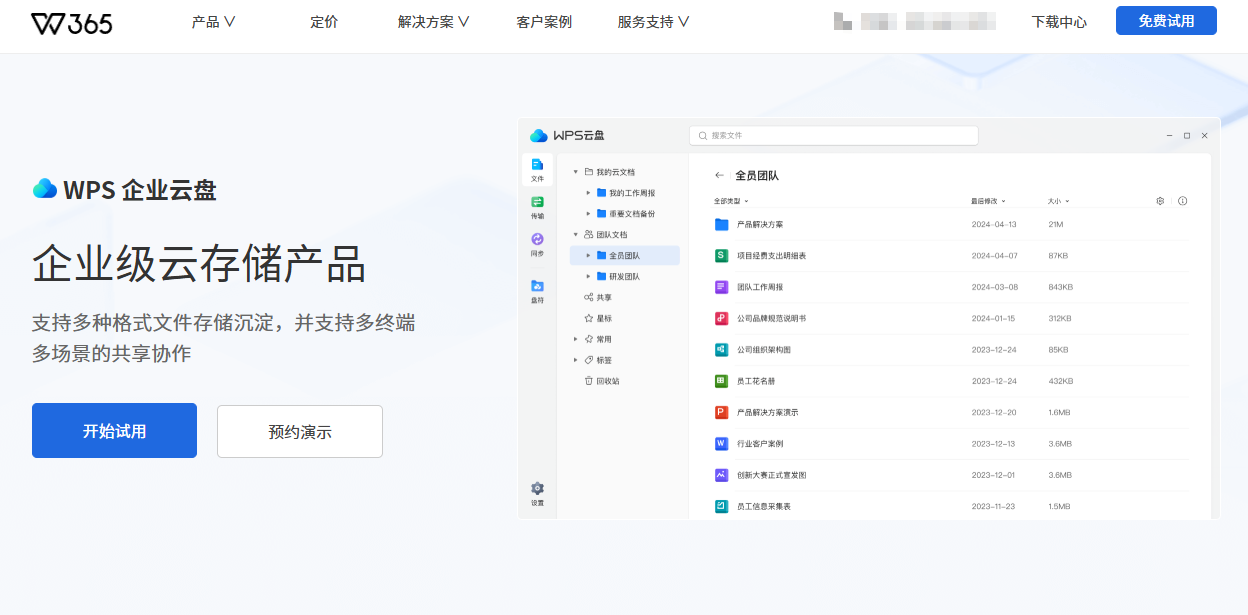Expand the 重要文档备份 folder
The height and width of the screenshot is (615, 1248).
[588, 214]
